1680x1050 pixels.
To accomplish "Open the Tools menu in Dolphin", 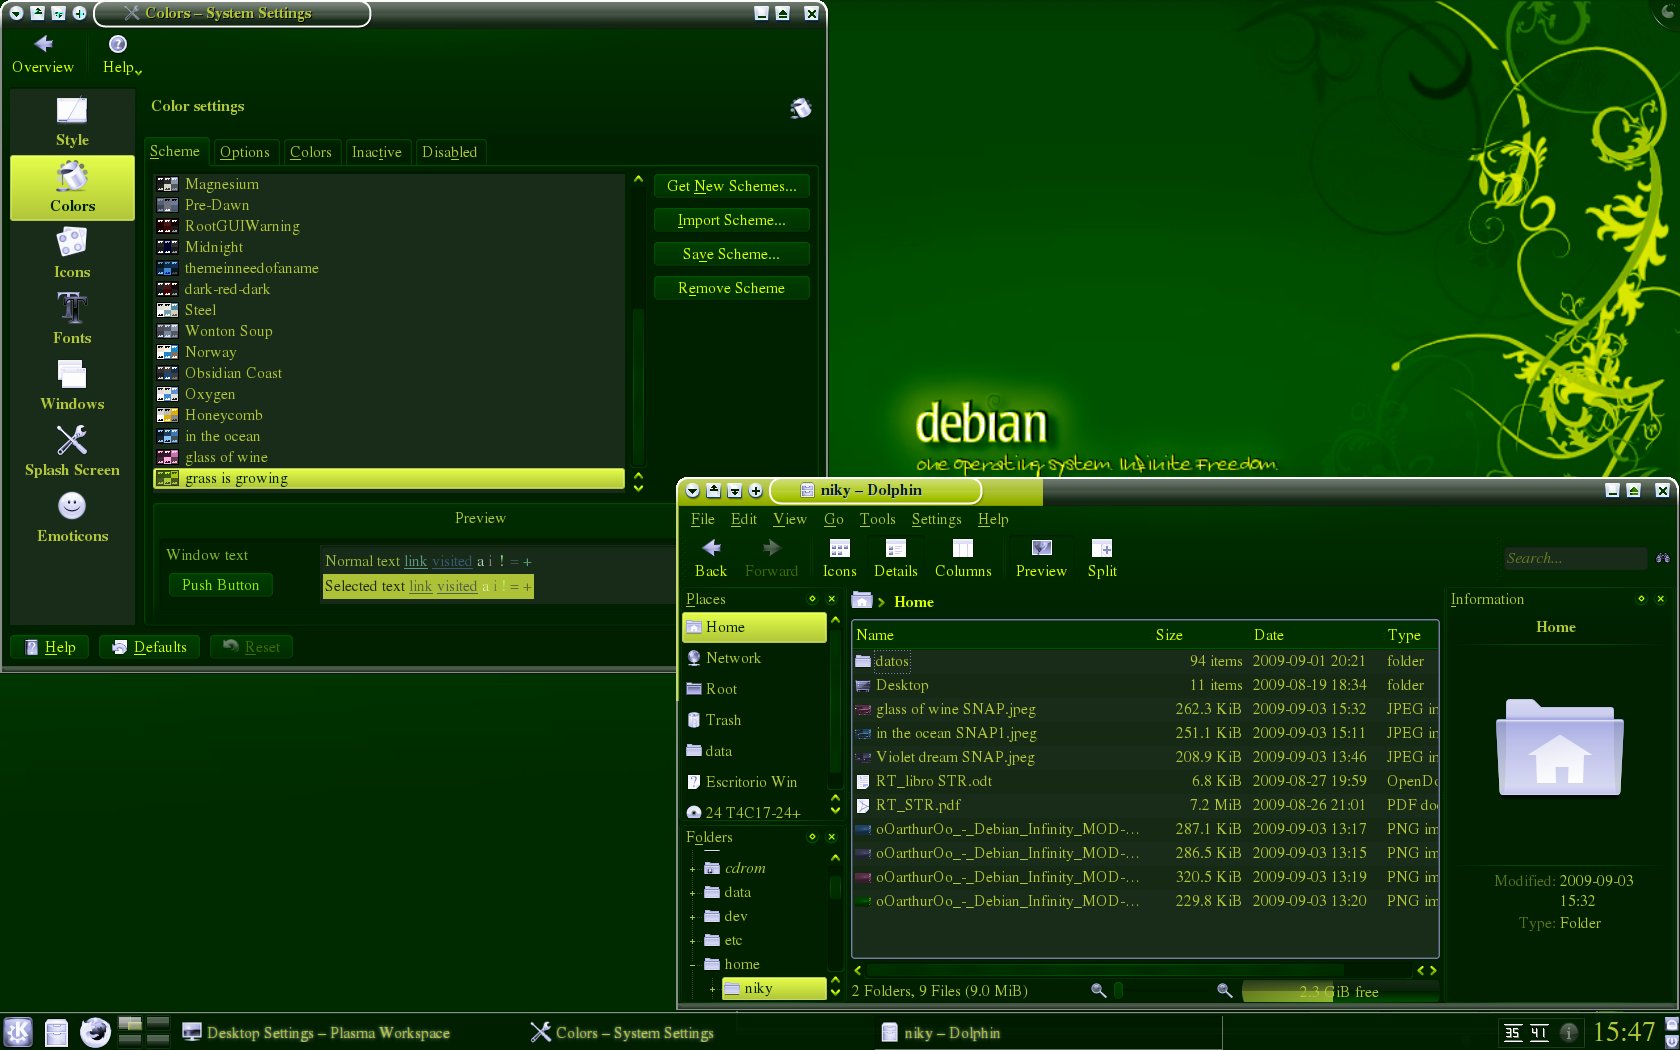I will 877,519.
